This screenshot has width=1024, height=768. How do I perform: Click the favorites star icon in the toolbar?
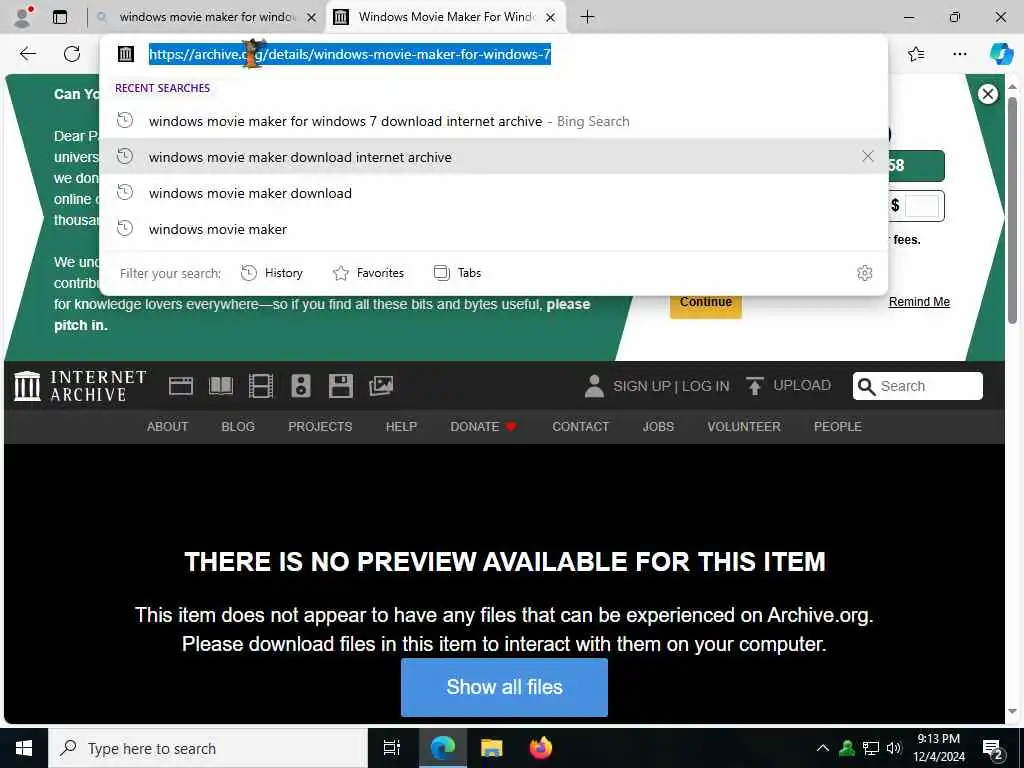(x=916, y=54)
